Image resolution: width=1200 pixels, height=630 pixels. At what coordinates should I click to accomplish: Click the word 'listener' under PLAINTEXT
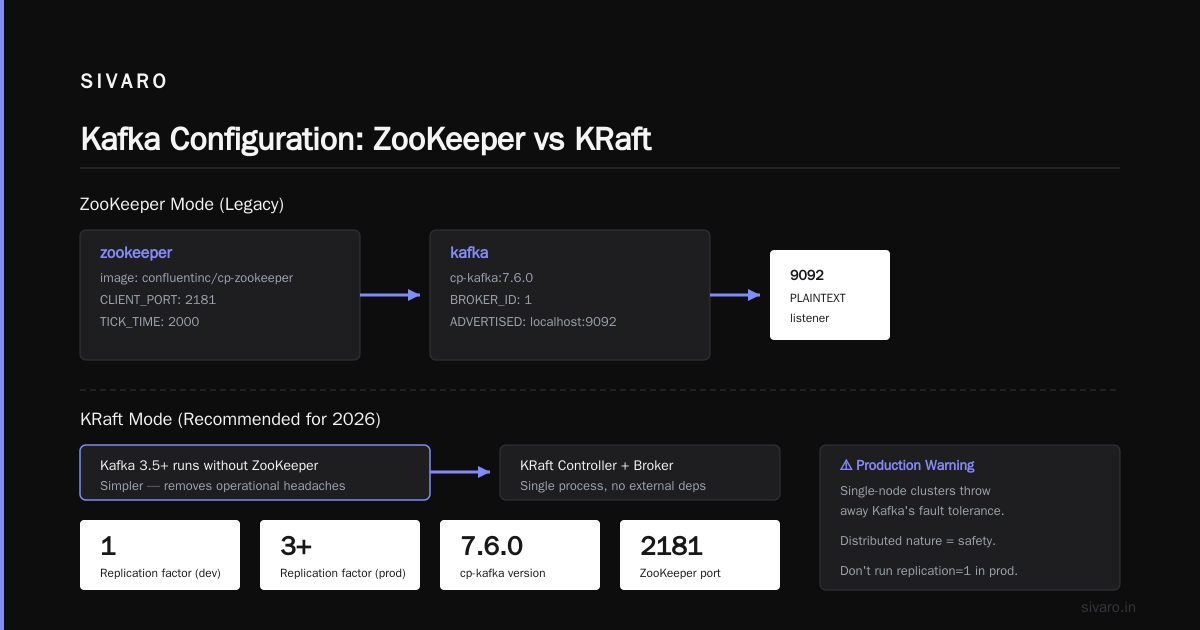pos(809,317)
